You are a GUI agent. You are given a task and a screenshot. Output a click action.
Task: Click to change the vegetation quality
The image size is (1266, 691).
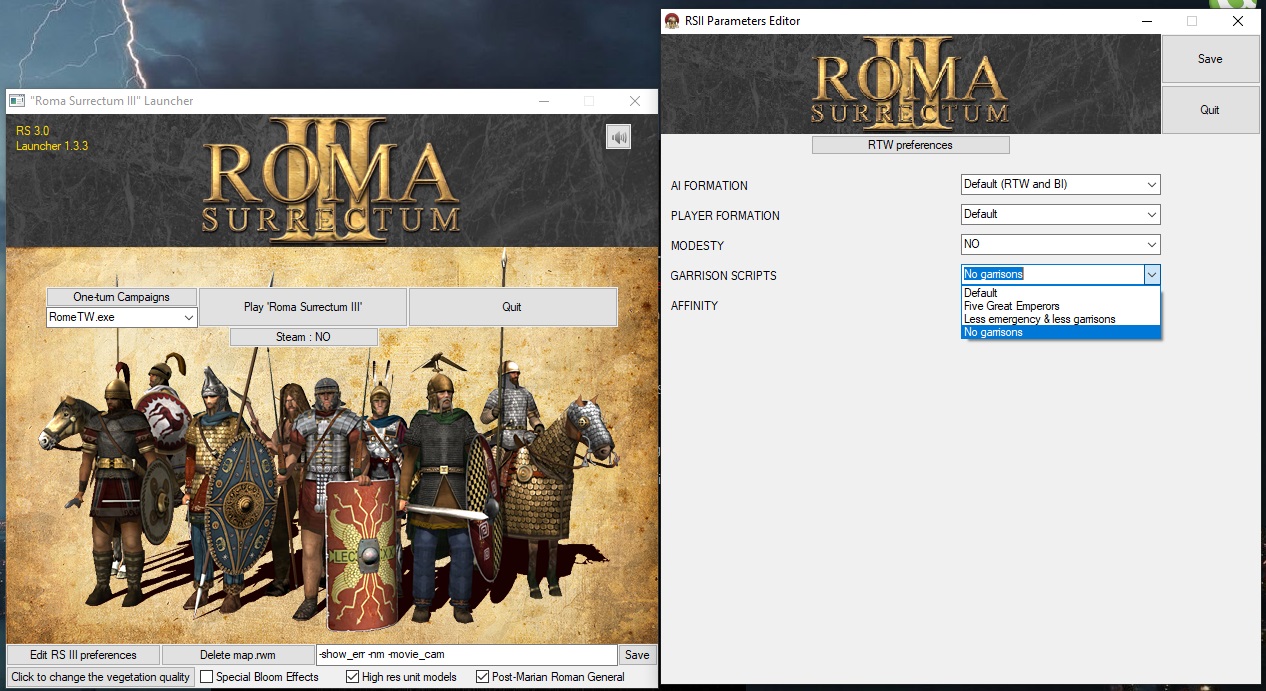point(100,677)
